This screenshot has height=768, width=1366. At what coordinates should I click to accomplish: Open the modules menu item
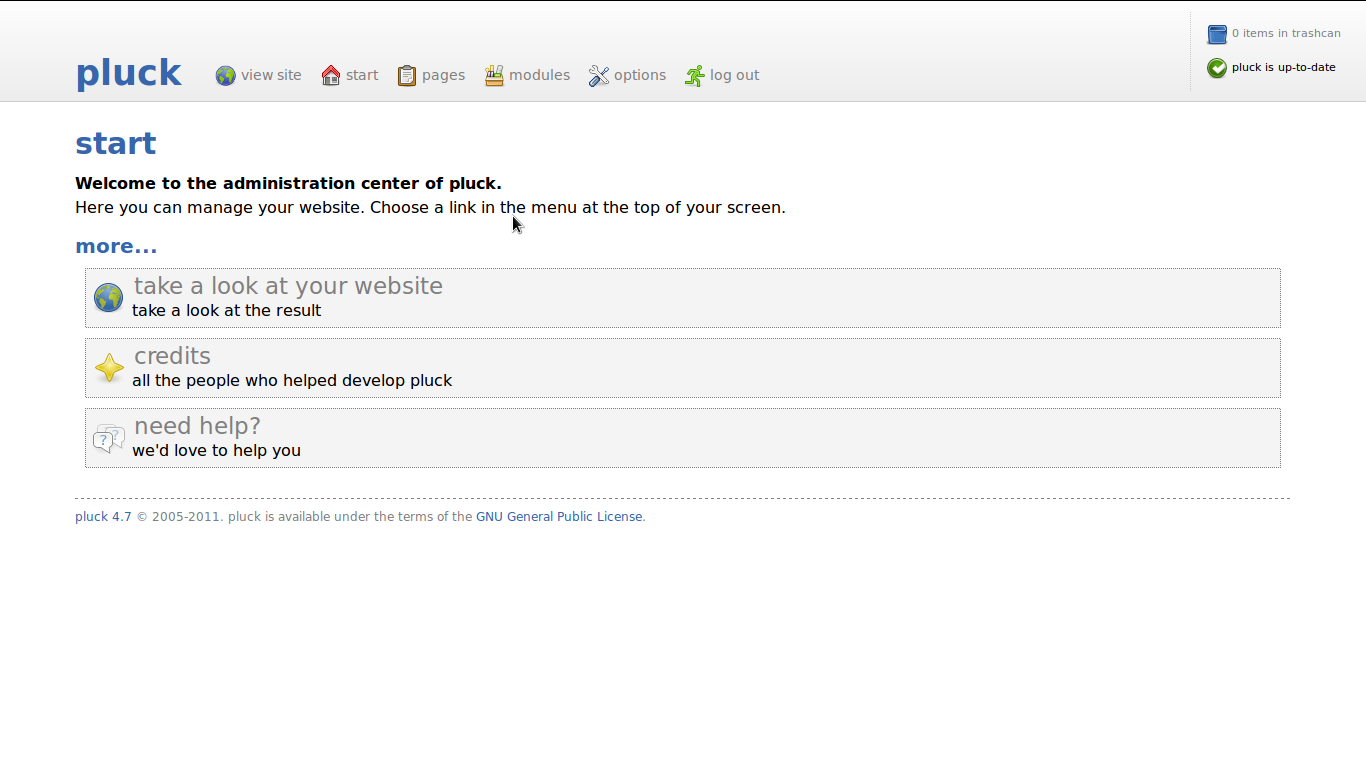coord(539,75)
